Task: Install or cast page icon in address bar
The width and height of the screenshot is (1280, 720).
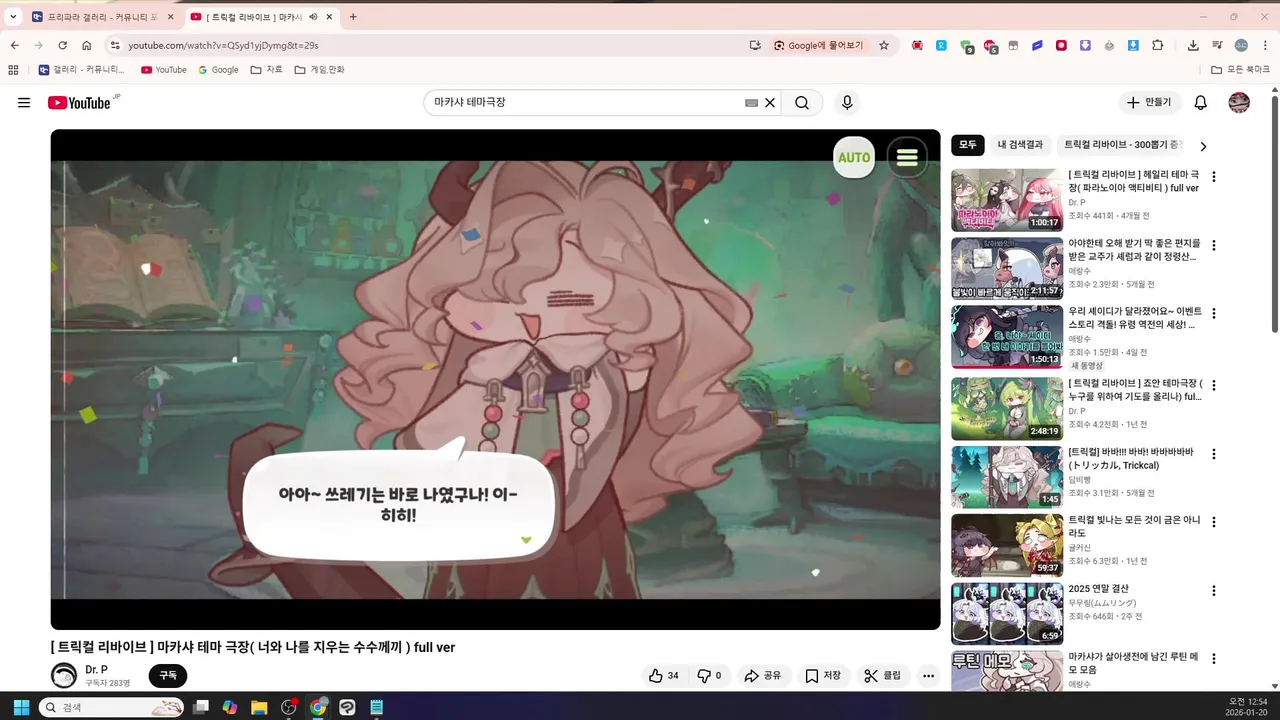Action: (x=755, y=45)
